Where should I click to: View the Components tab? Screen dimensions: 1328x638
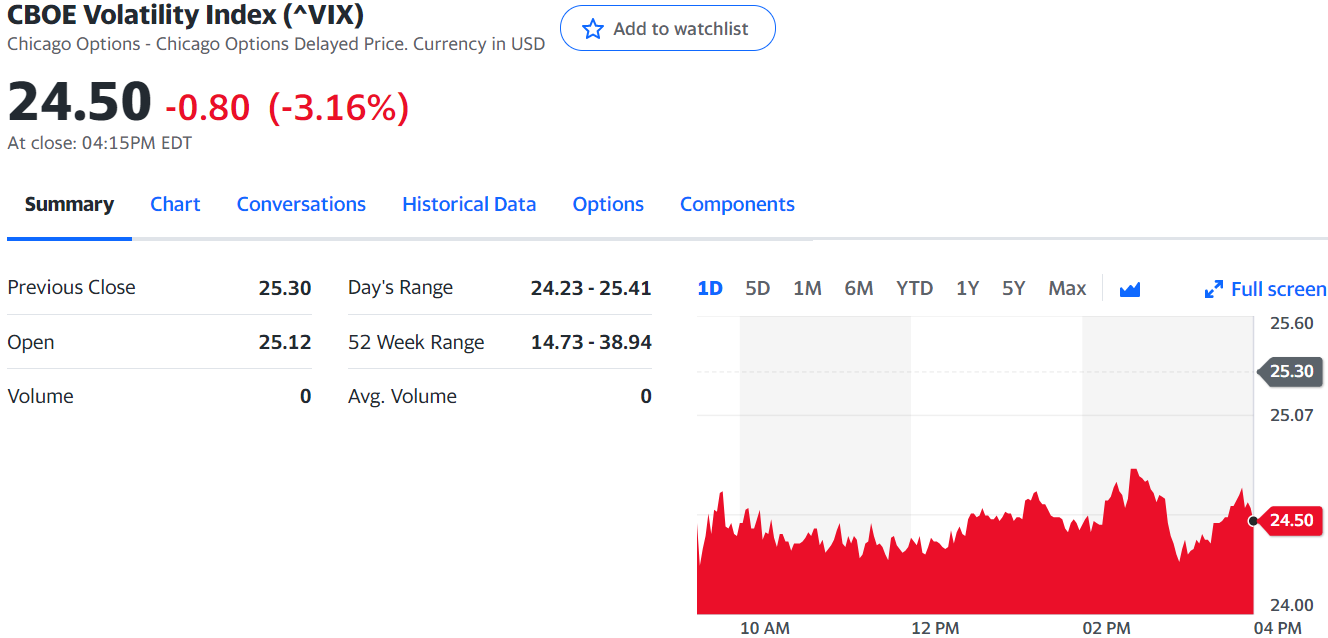coord(737,204)
